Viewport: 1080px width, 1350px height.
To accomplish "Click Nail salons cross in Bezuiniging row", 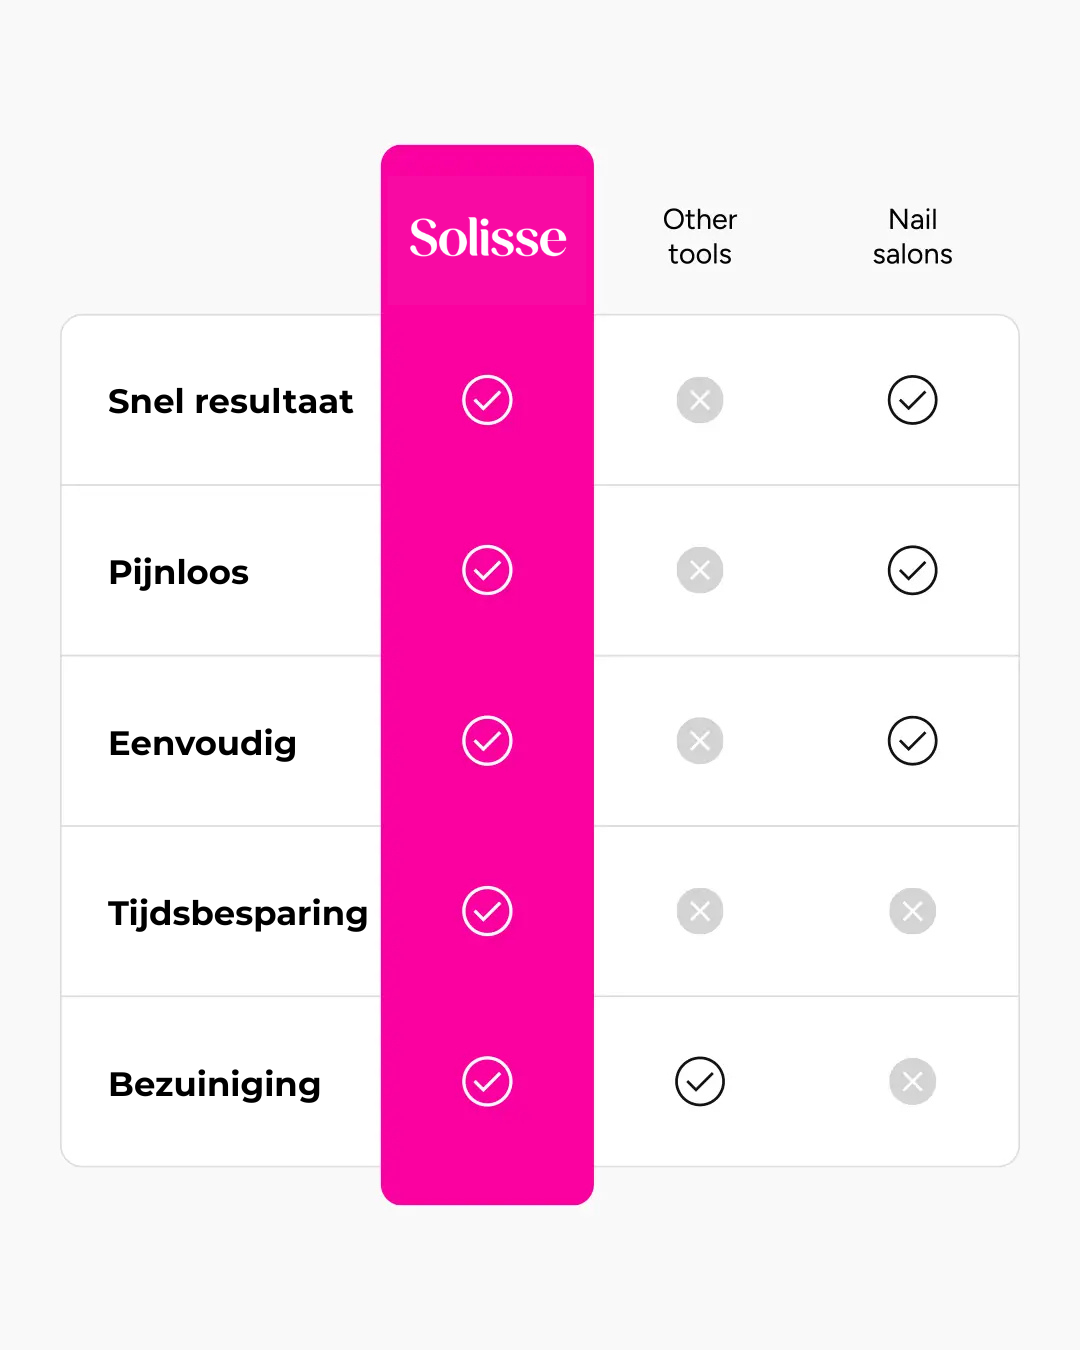I will [912, 1081].
